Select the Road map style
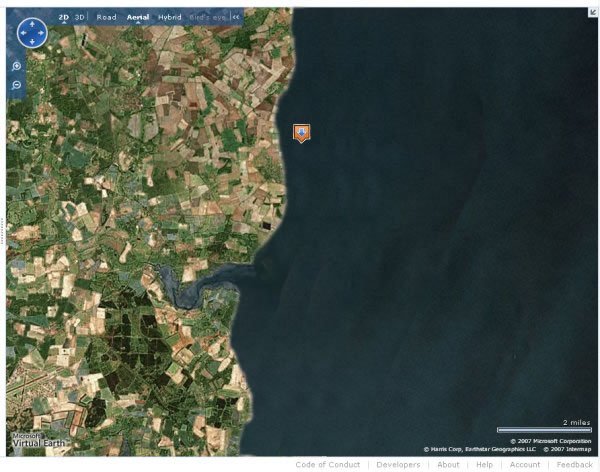This screenshot has width=600, height=472. tap(106, 17)
